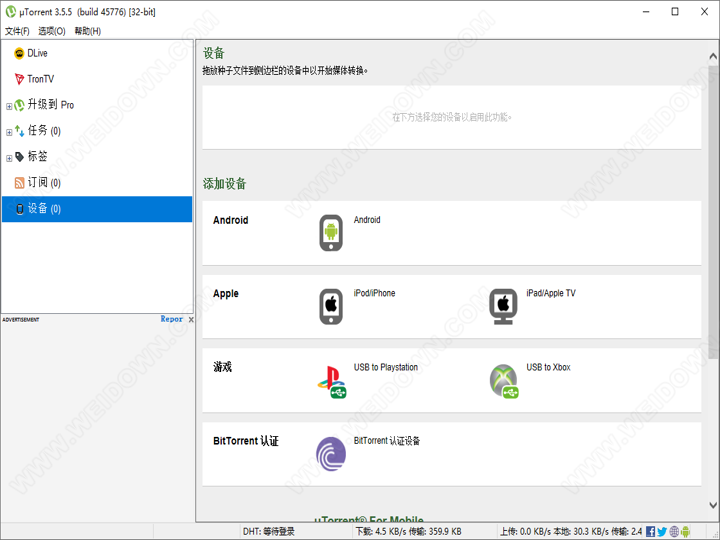Screen dimensions: 720x540
Task: Click the 在下方选择您的设备 placeholder box
Action: pyautogui.click(x=452, y=117)
